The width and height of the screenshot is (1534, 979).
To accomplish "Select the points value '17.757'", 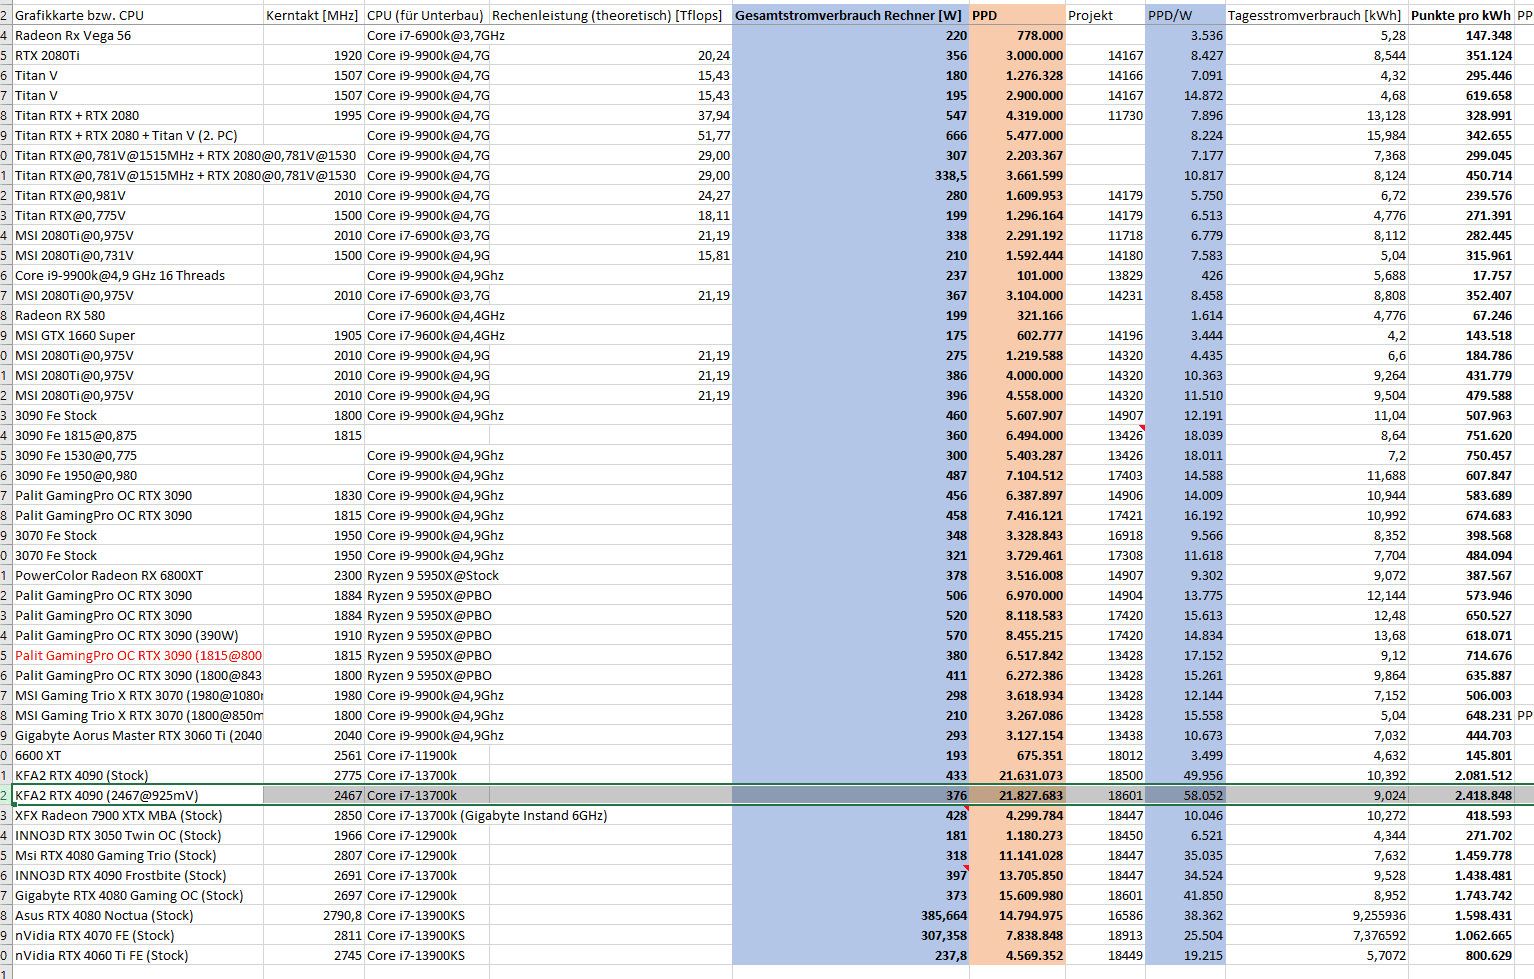I will (1461, 275).
